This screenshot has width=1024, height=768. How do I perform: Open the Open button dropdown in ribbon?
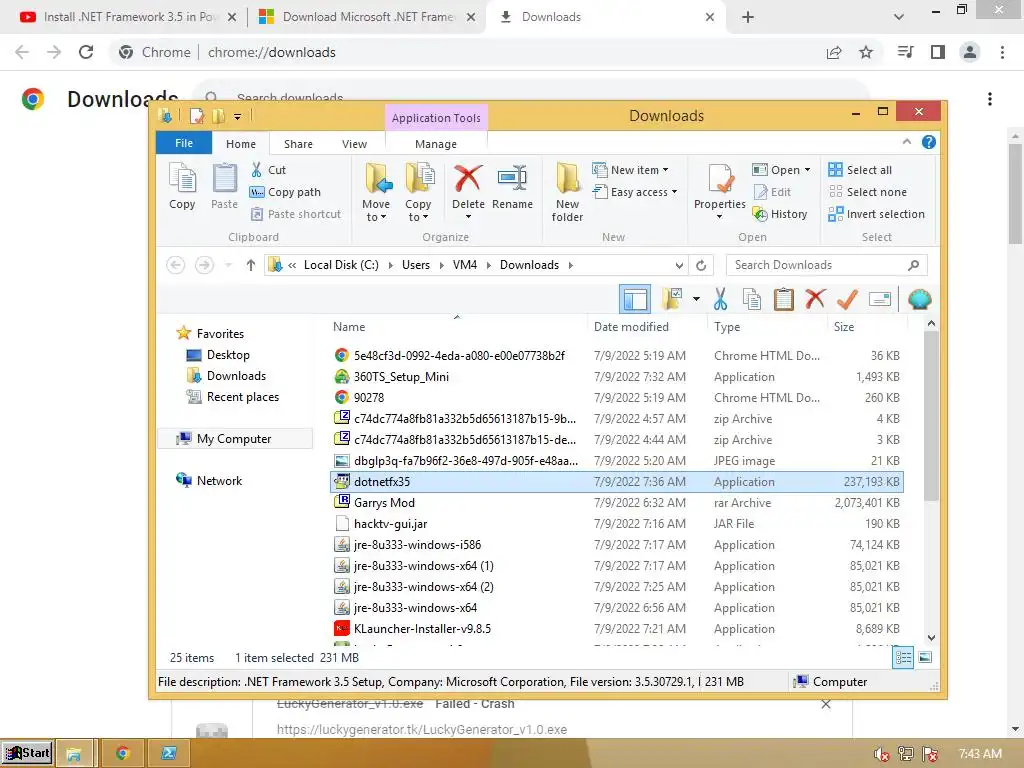[807, 170]
